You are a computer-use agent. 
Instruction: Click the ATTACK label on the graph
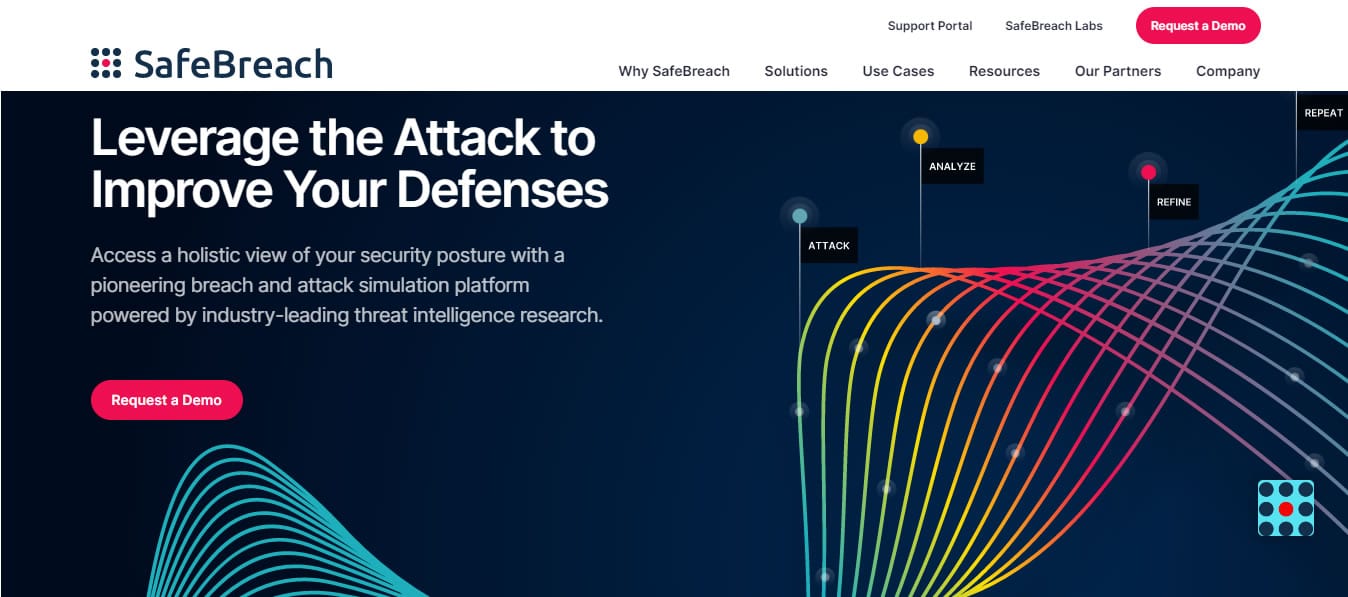(829, 245)
